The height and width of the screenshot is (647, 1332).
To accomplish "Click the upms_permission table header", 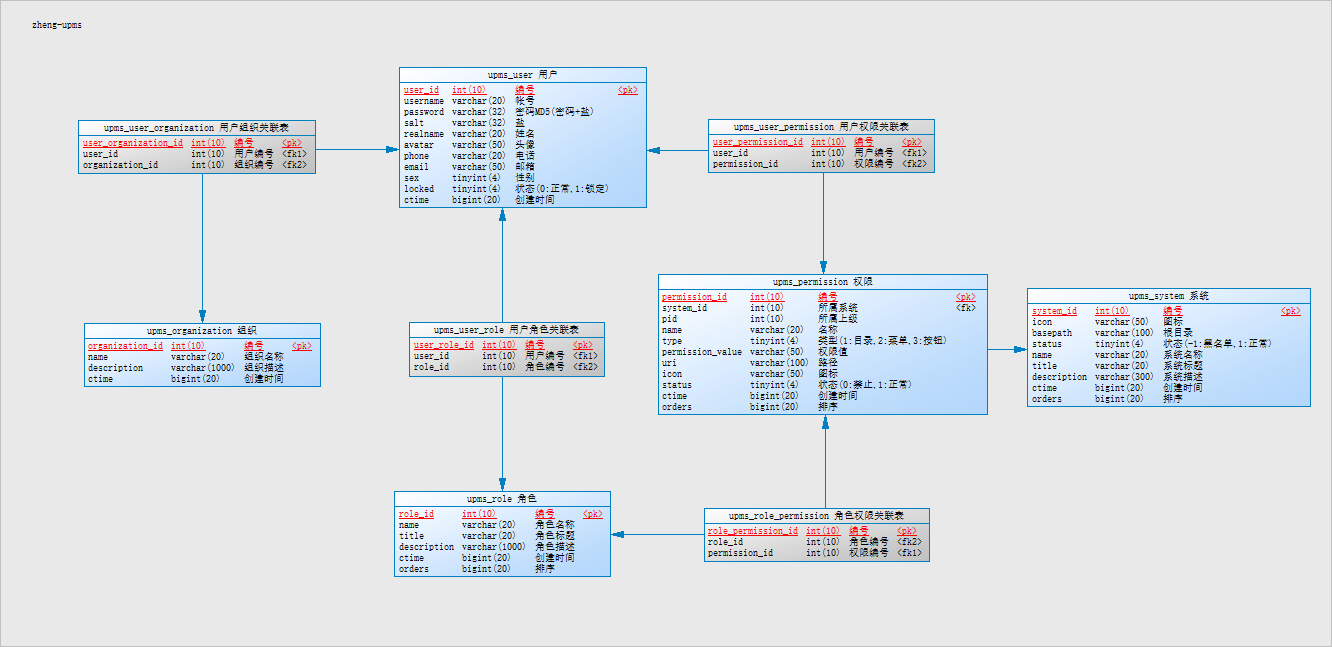I will point(823,282).
